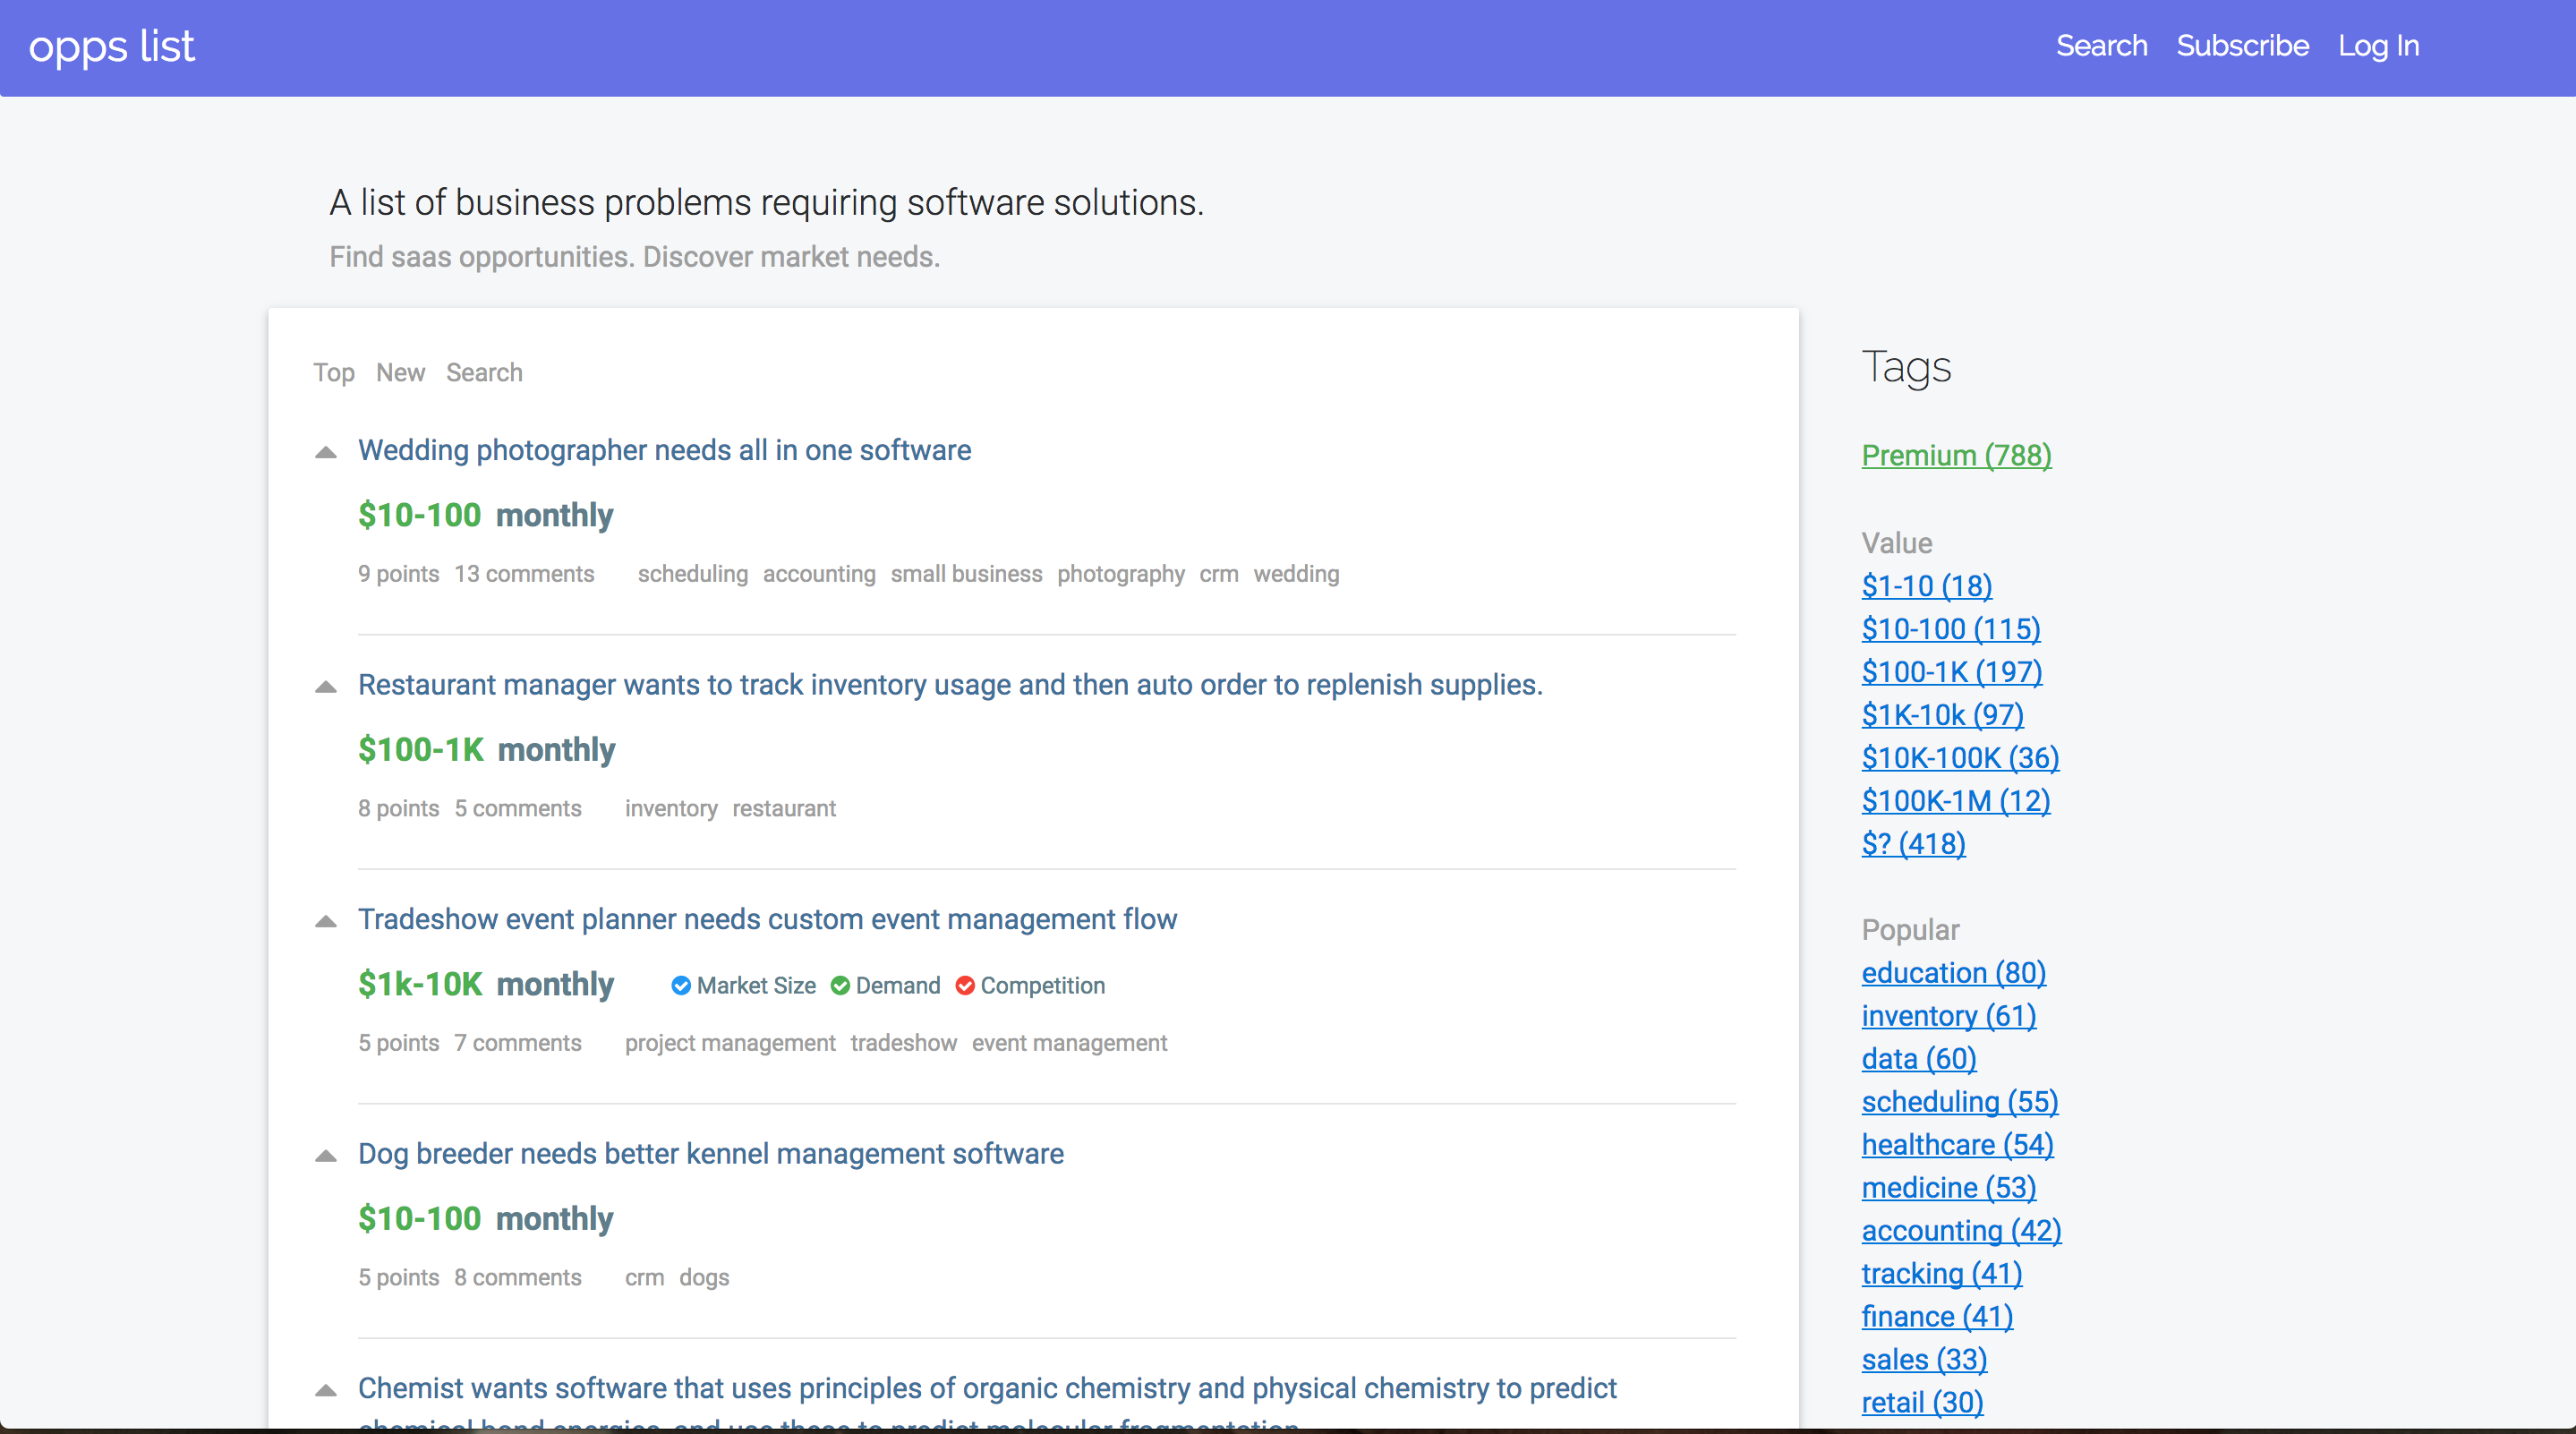Open 13 comments on the wedding post
2576x1434 pixels.
coord(524,574)
